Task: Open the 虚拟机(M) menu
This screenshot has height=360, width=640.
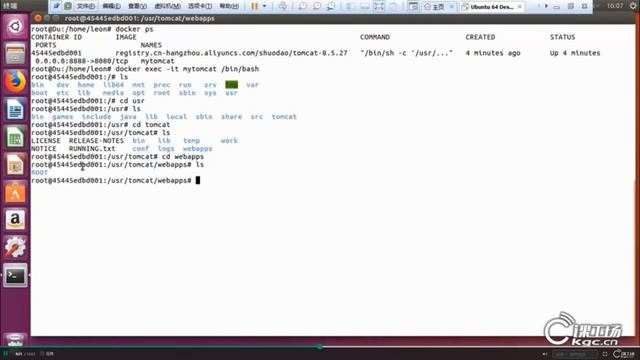Action: pyautogui.click(x=168, y=6)
